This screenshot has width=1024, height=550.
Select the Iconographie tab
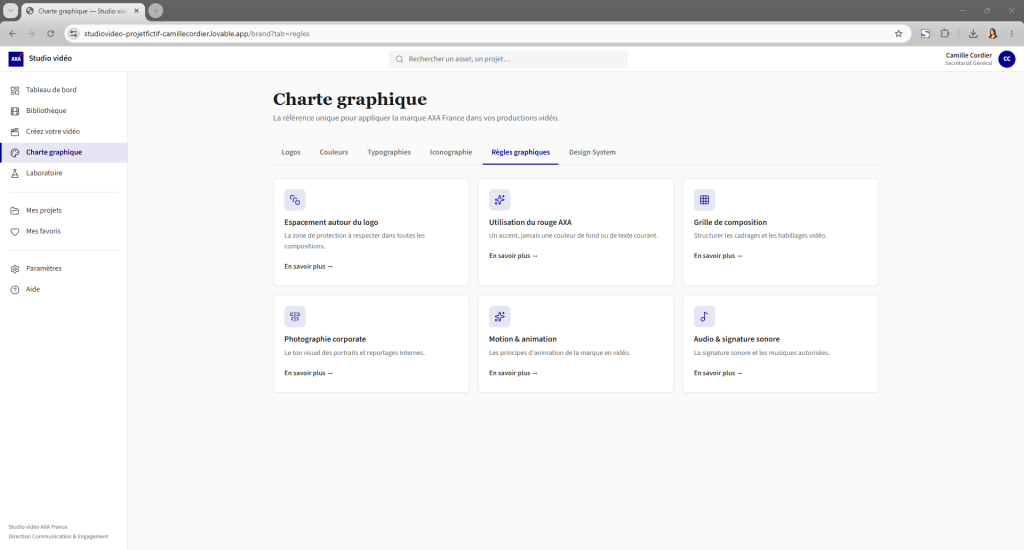click(x=451, y=152)
